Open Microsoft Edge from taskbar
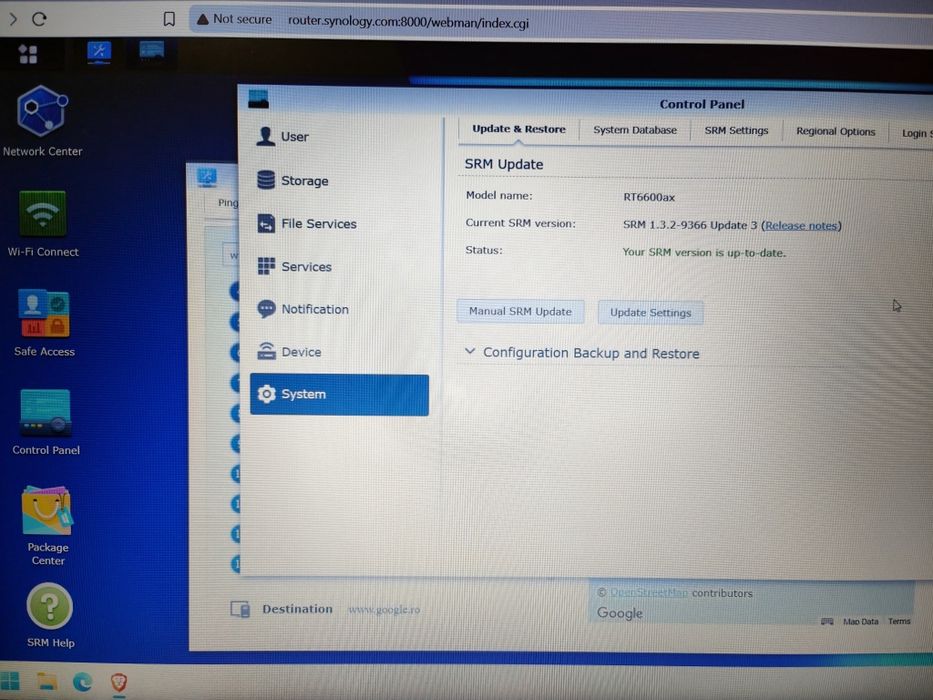This screenshot has height=700, width=933. pyautogui.click(x=83, y=682)
